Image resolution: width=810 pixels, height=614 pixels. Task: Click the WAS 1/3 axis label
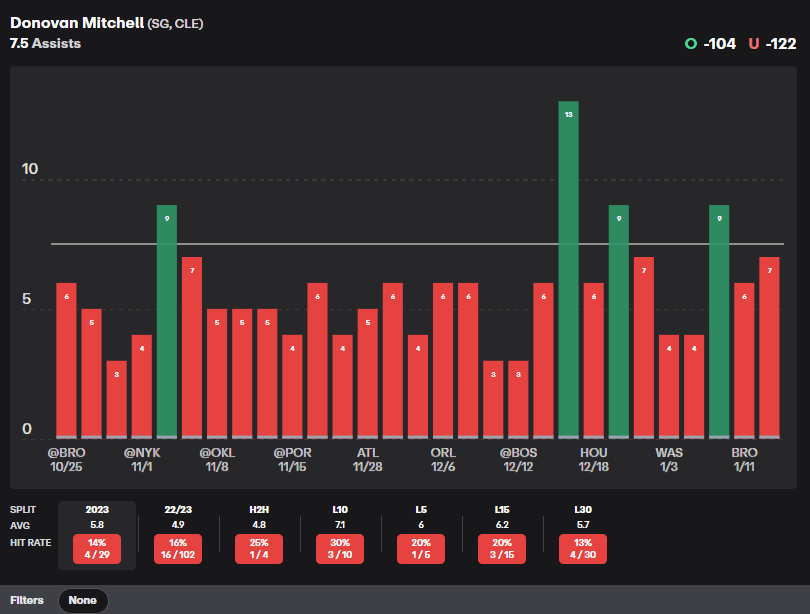[669, 460]
